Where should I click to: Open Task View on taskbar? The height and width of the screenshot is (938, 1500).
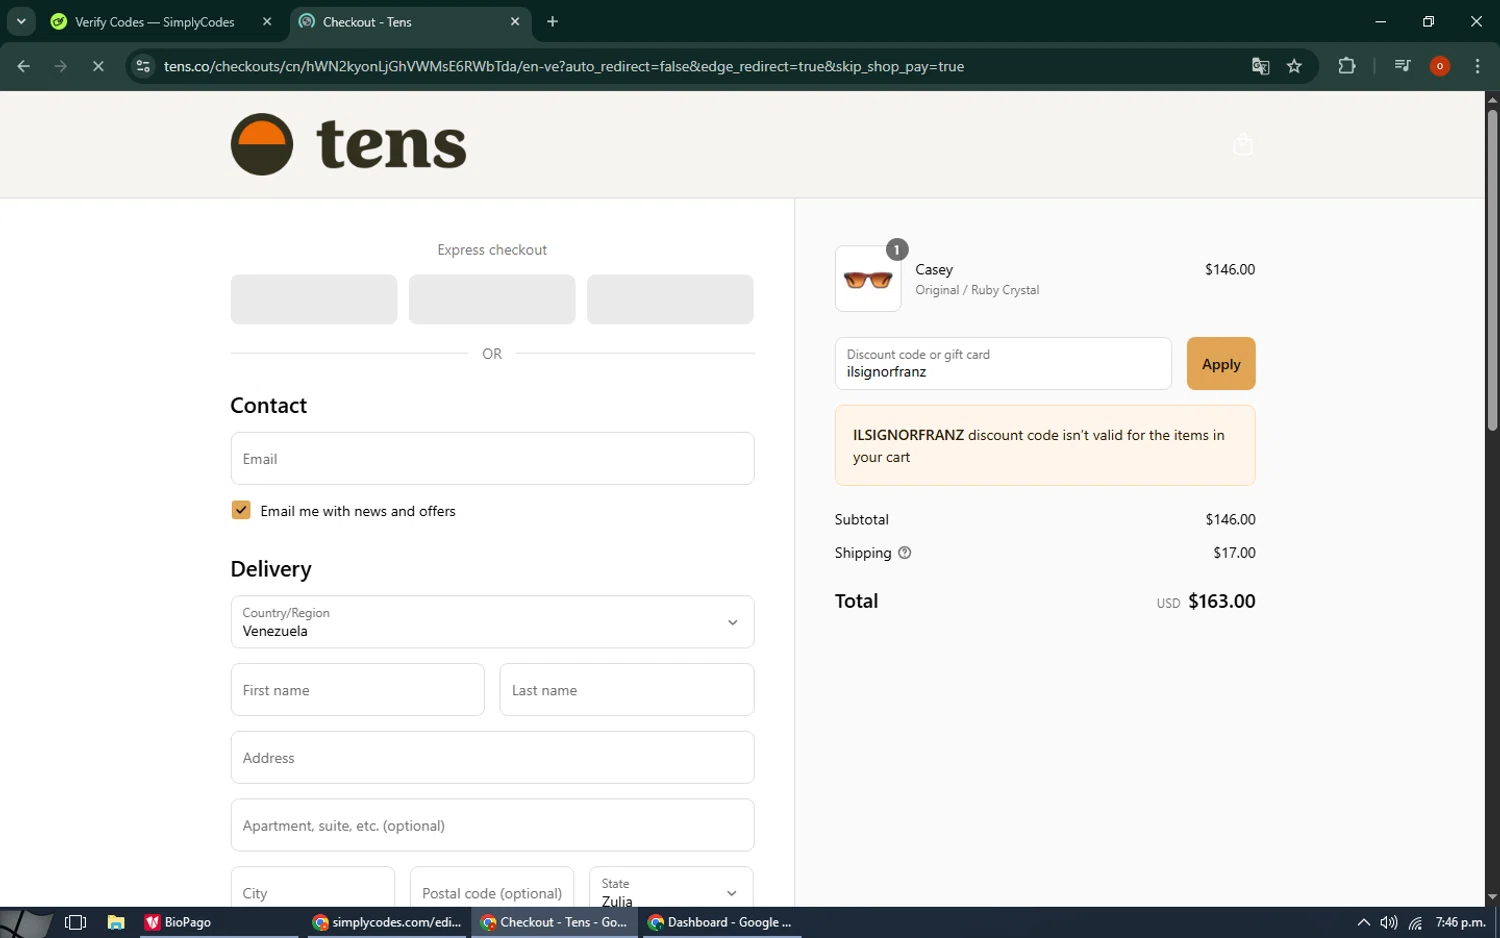click(x=75, y=923)
